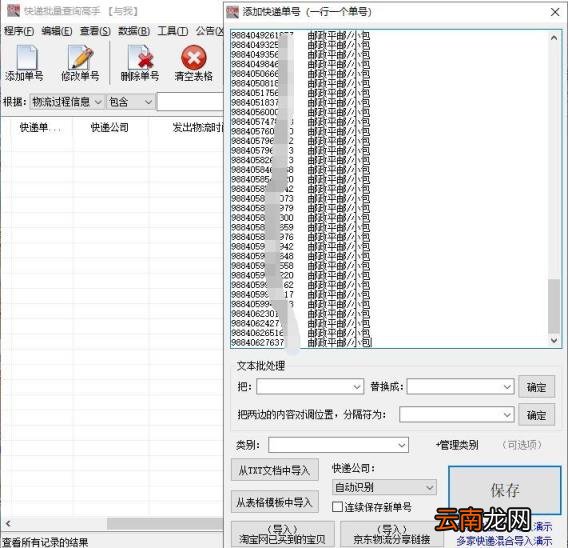This screenshot has height=548, width=568.
Task: Click the 快递单 column header
Action: (41, 127)
